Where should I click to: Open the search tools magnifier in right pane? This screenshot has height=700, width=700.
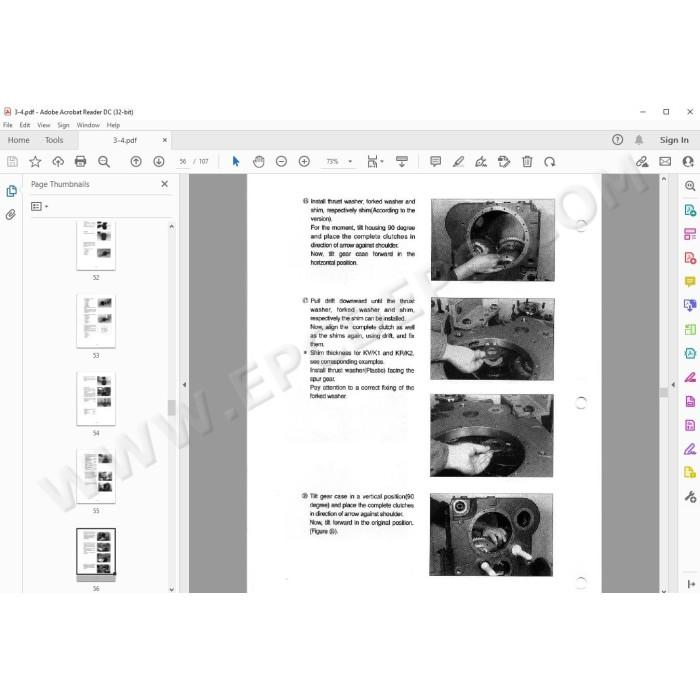690,186
